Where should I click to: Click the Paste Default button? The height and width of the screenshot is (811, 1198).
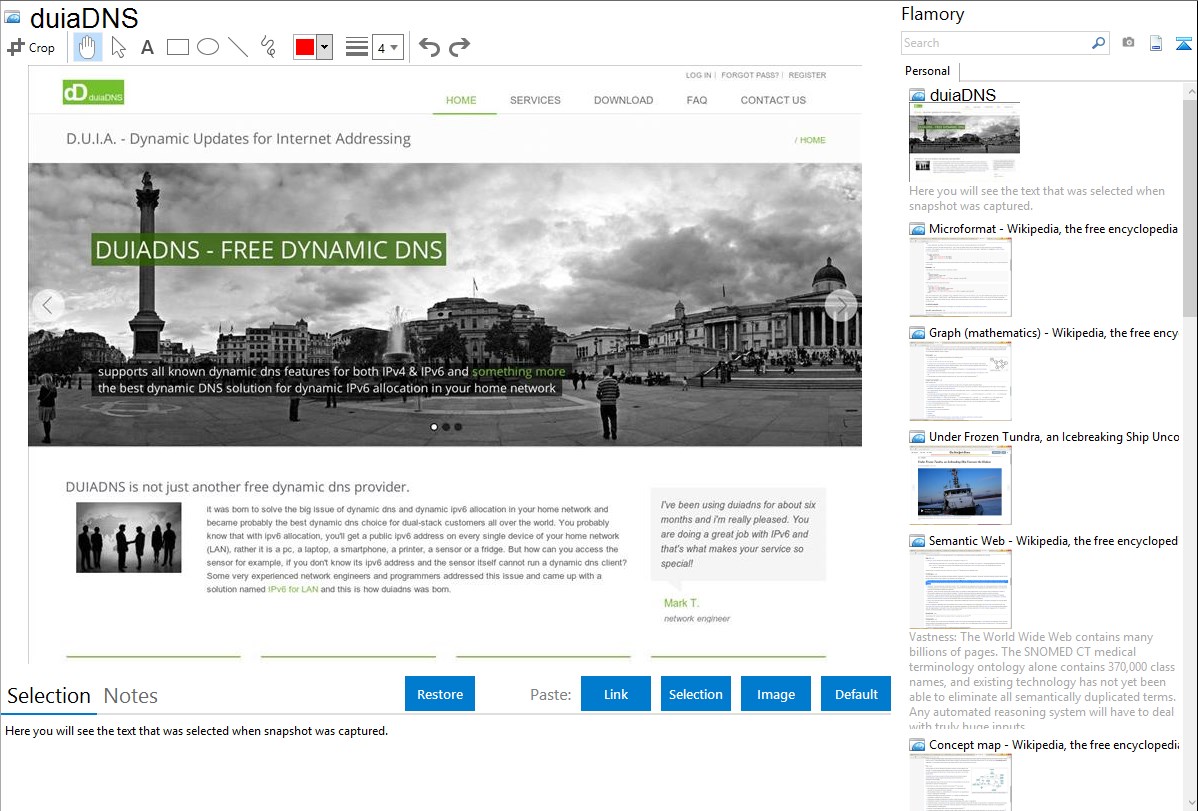click(856, 693)
